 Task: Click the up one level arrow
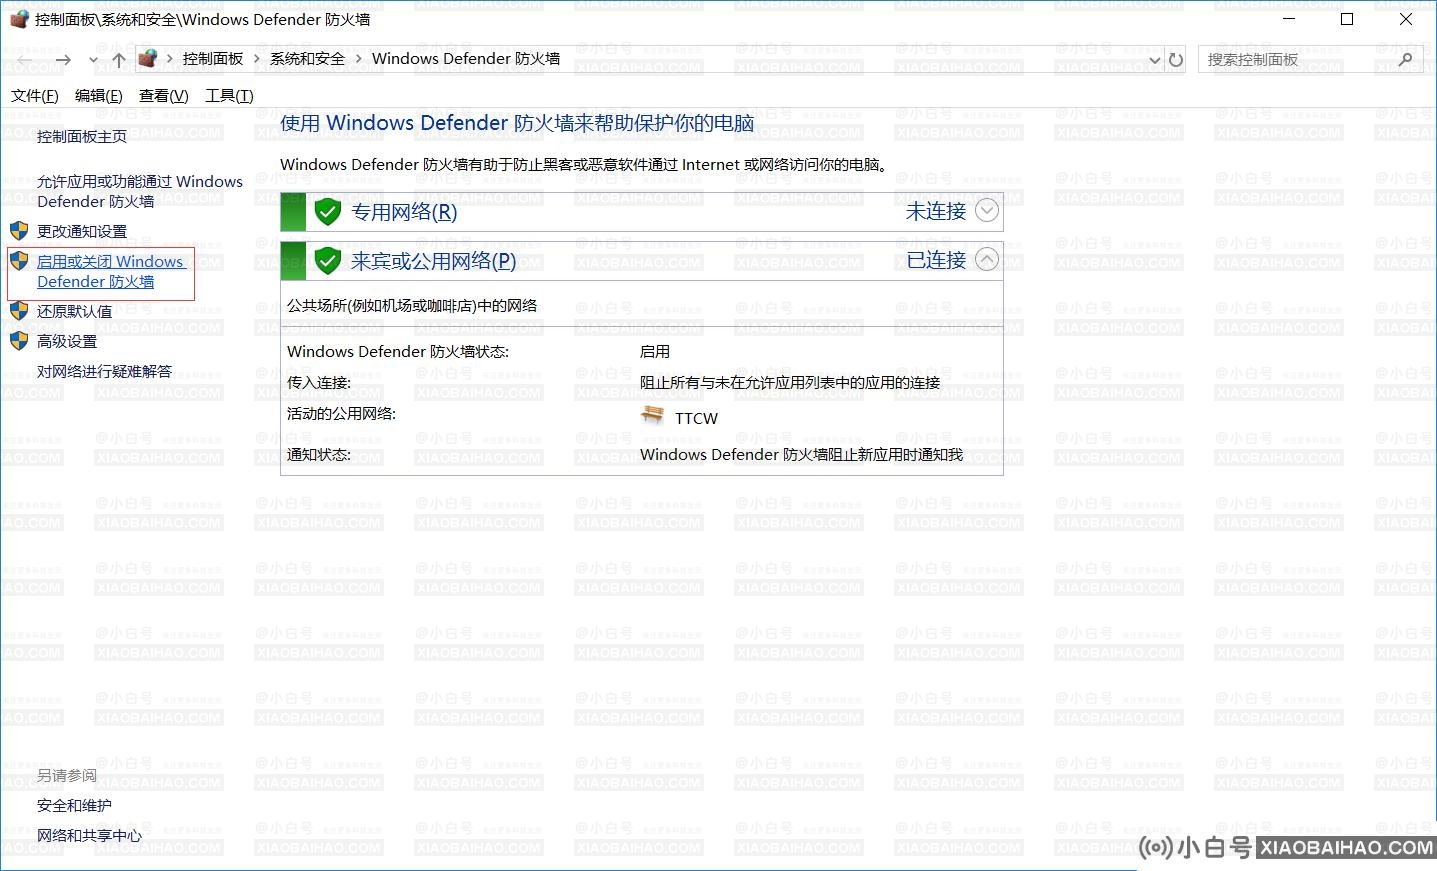click(119, 60)
